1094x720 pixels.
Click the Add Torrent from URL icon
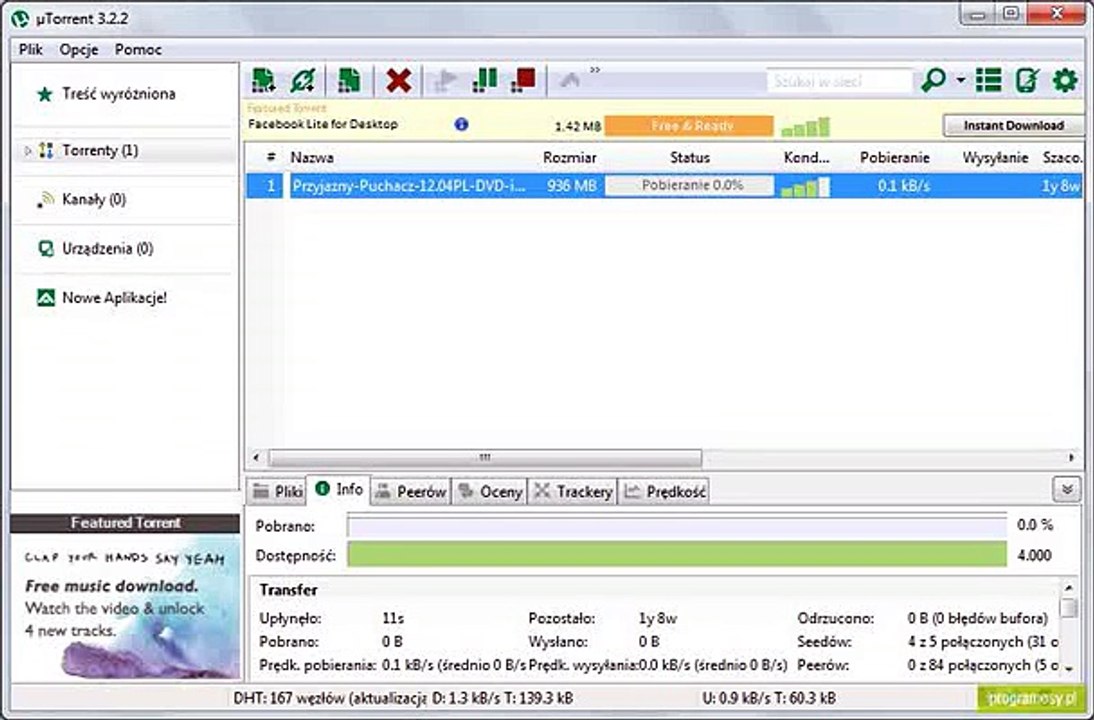click(303, 80)
